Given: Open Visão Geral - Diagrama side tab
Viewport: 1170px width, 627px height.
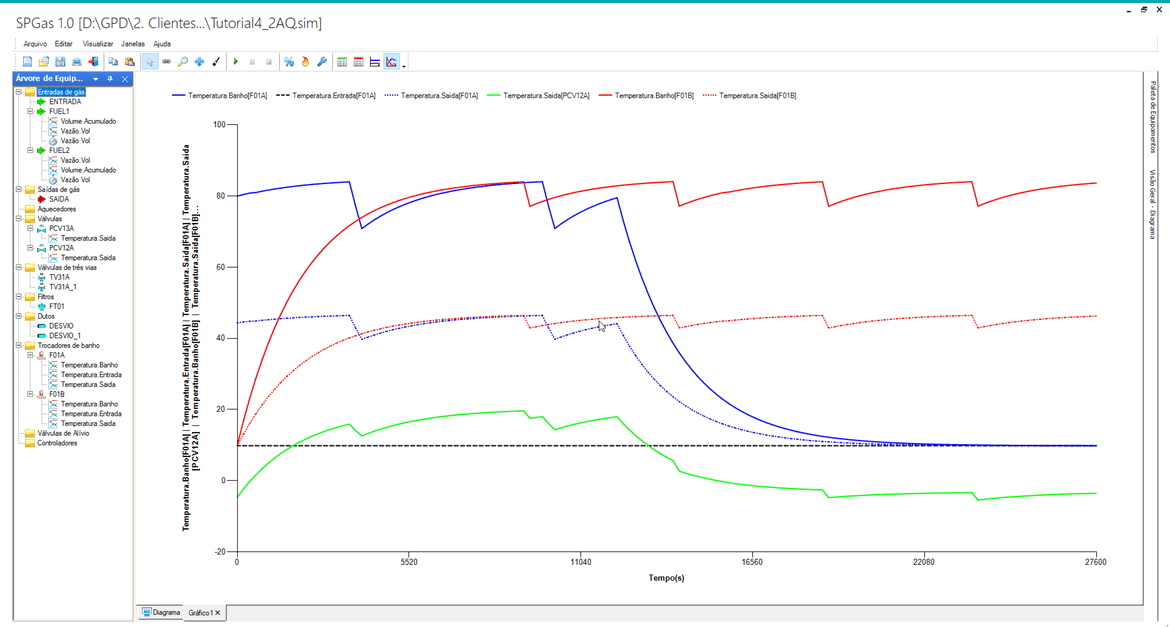Looking at the screenshot, I should tap(1153, 205).
